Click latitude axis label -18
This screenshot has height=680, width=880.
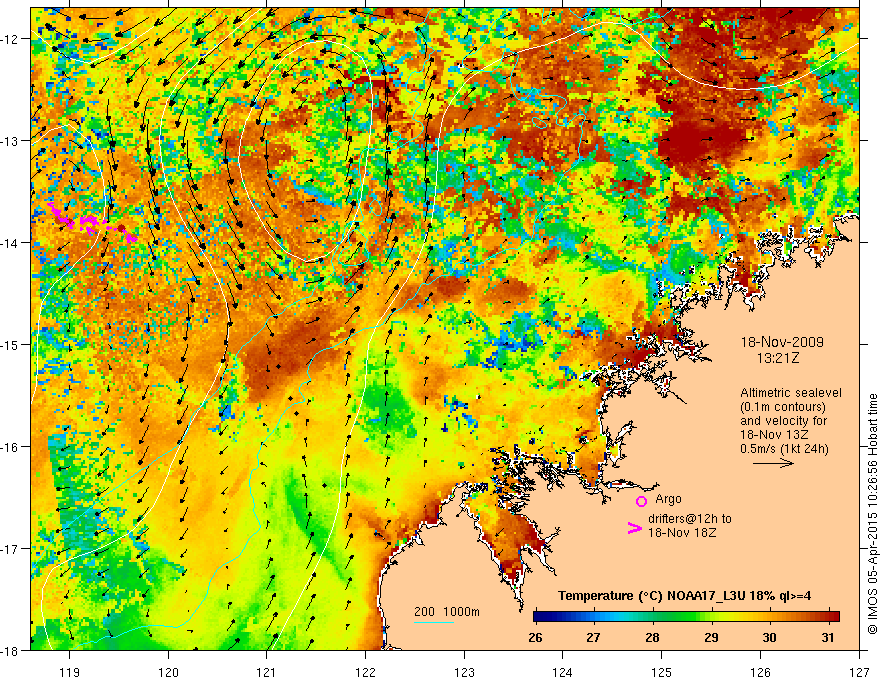(x=11, y=651)
